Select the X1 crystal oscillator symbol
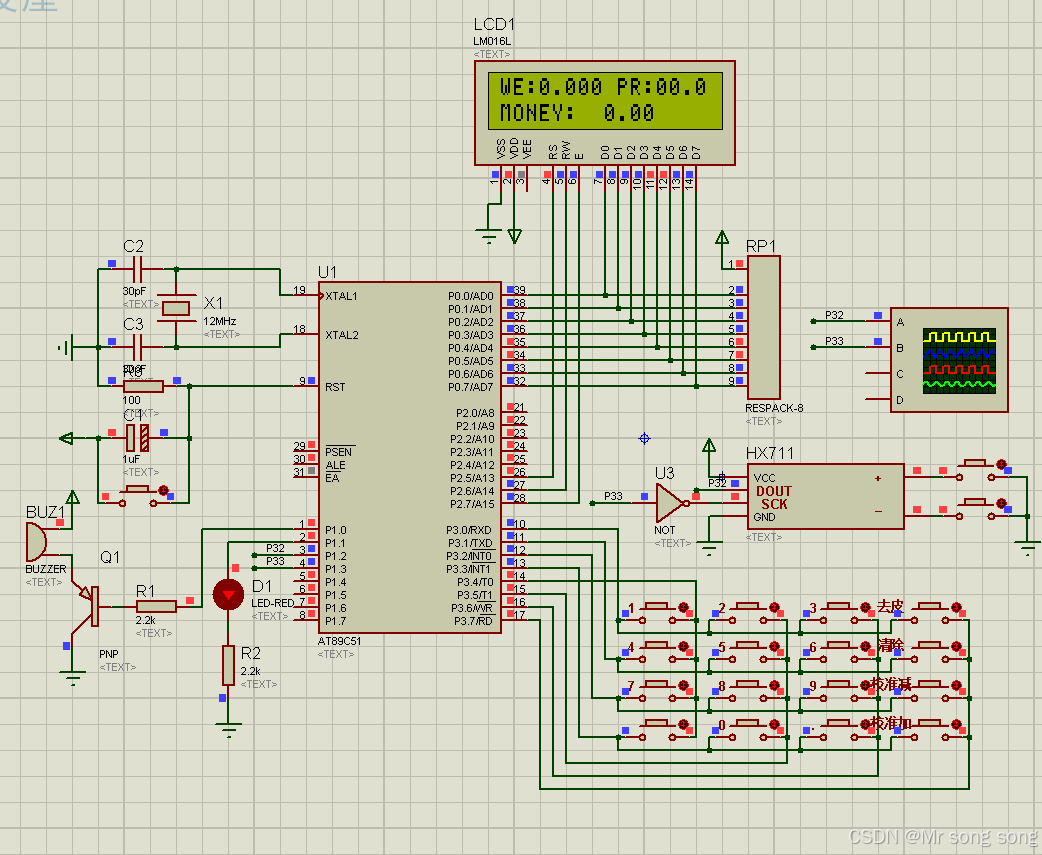 coord(176,308)
